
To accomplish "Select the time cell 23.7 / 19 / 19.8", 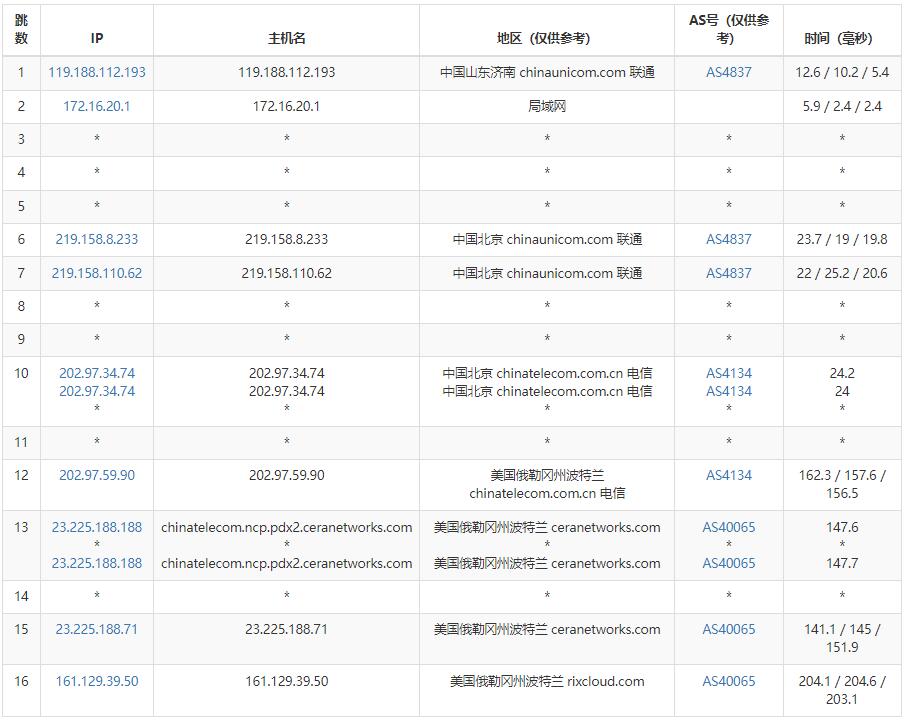I will pos(842,239).
